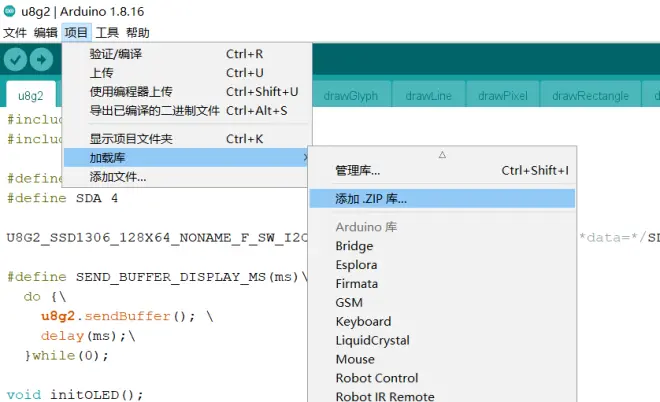Include the Firmata library

coord(442,284)
